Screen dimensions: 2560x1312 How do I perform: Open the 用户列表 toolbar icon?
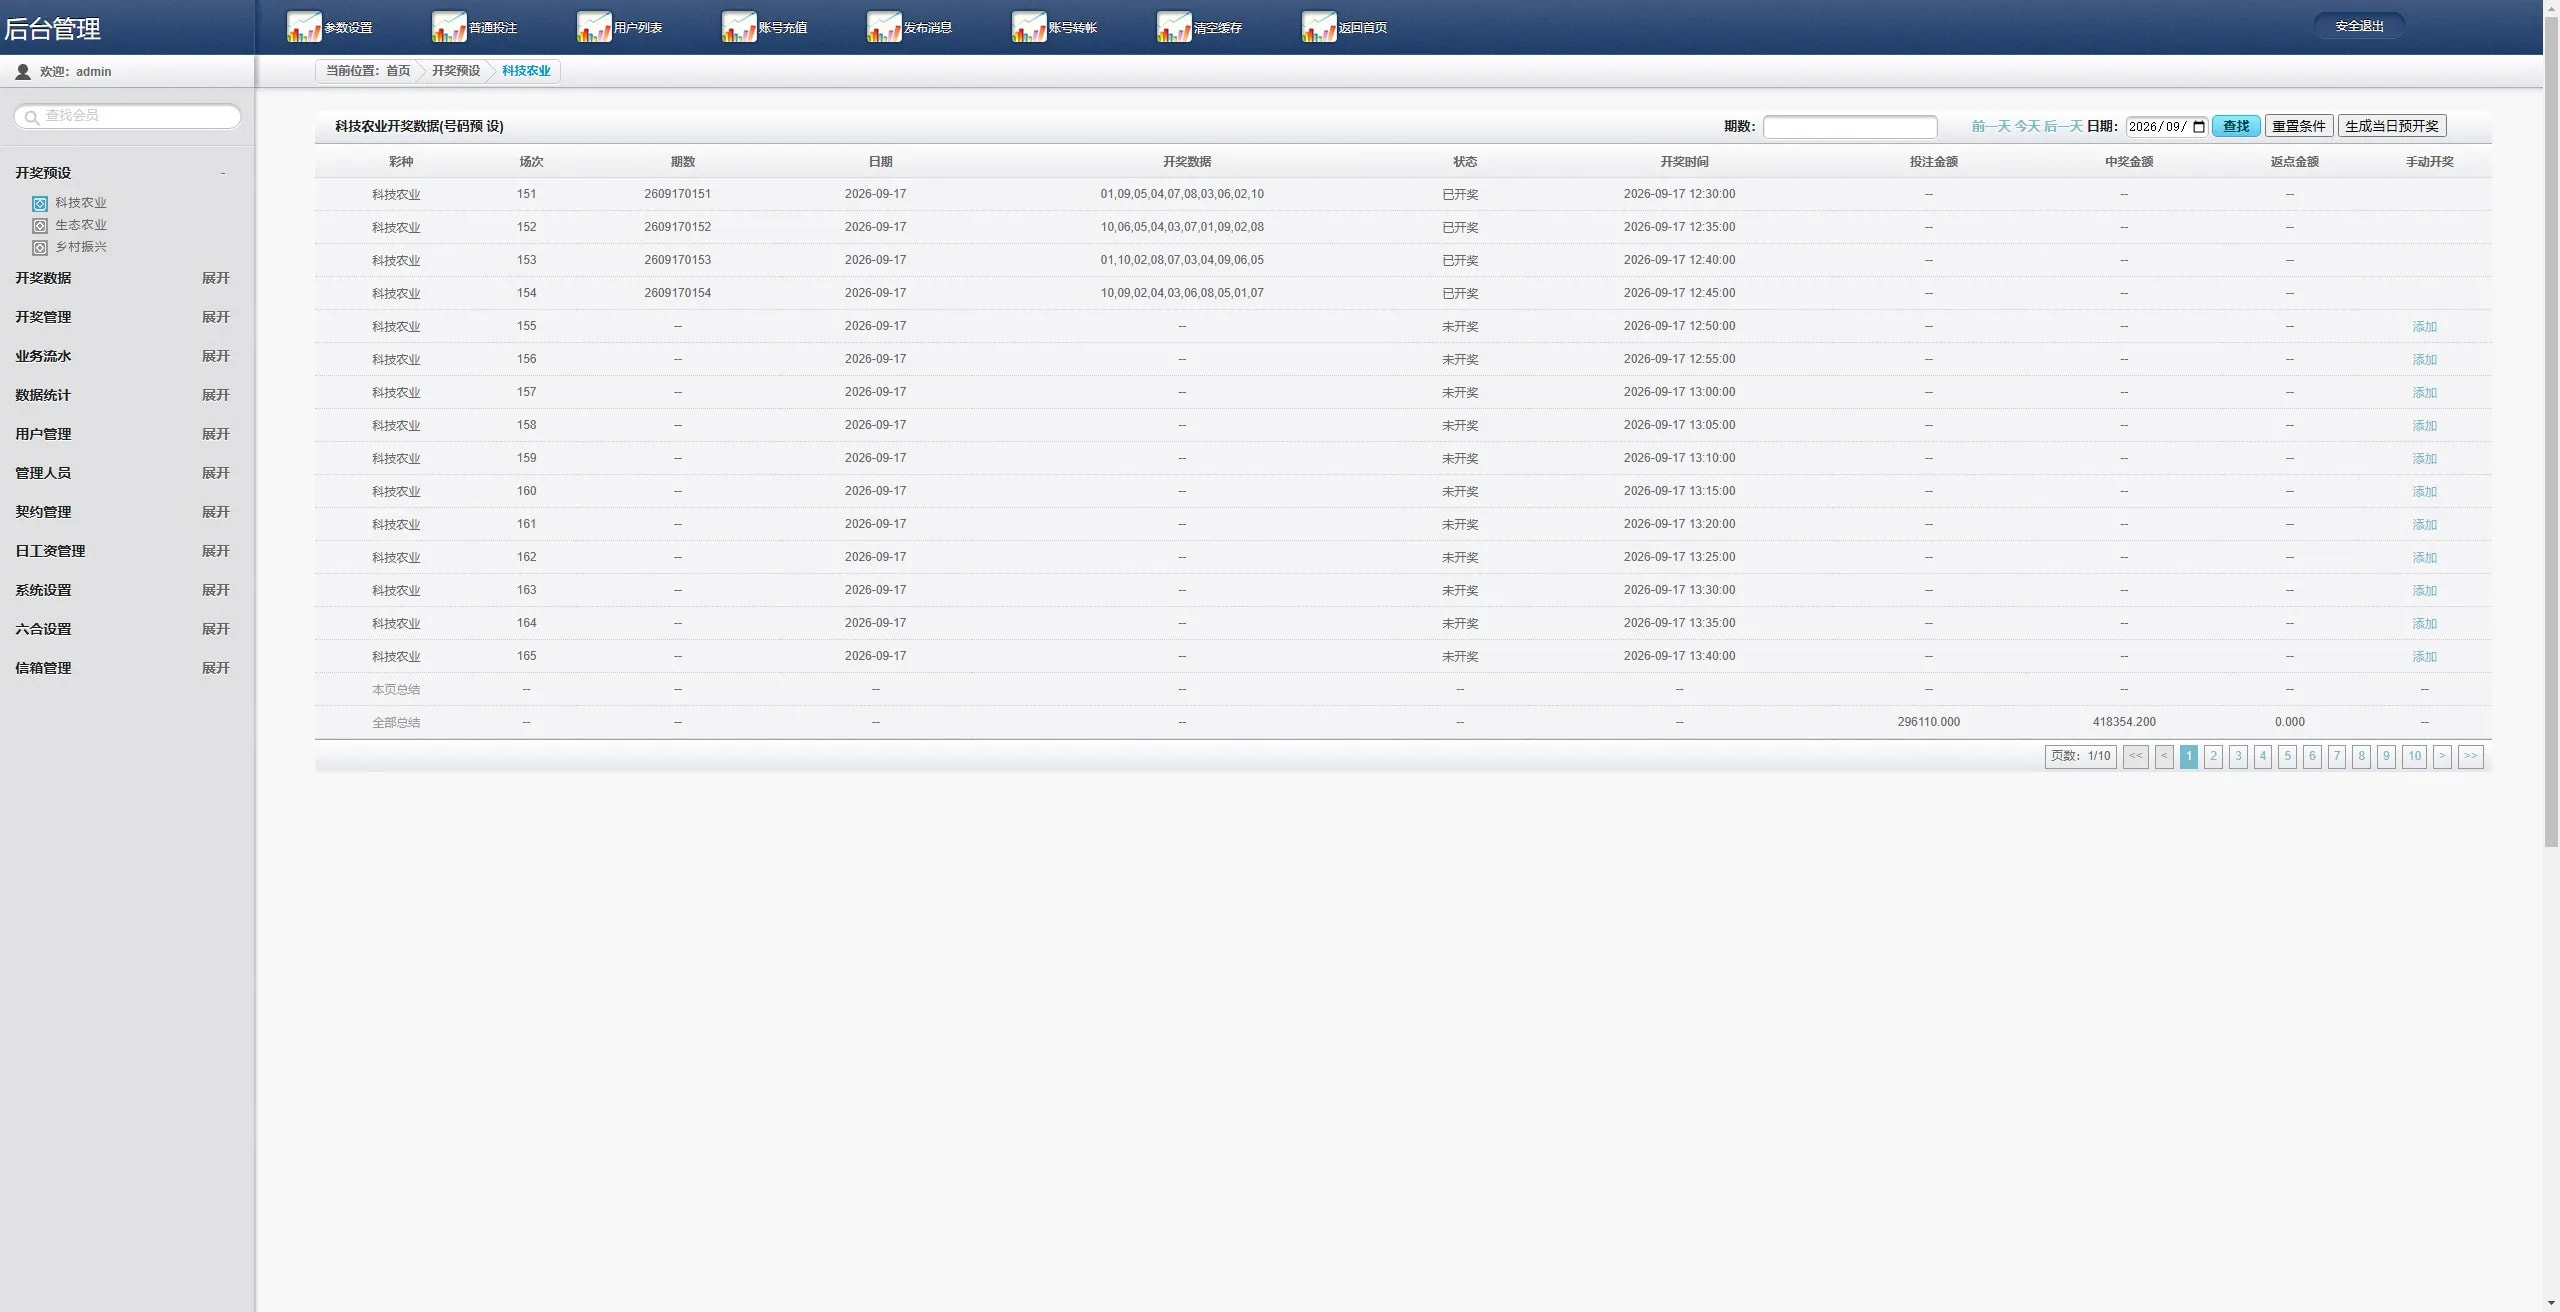click(x=594, y=27)
